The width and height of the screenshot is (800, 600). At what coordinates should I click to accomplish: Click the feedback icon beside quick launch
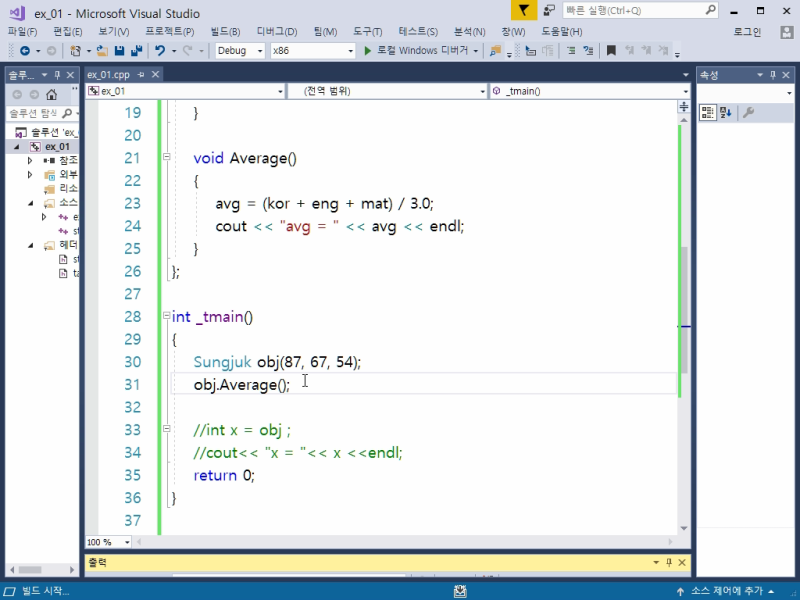click(x=549, y=10)
